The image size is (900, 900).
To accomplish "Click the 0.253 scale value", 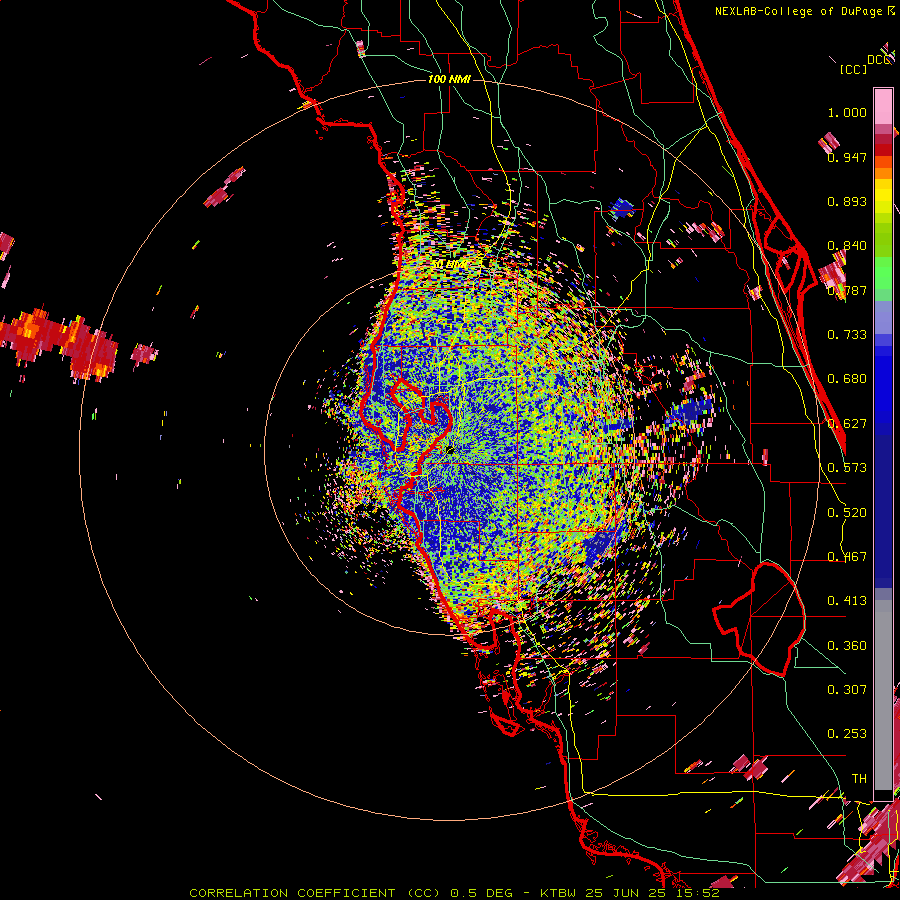I will pos(847,734).
